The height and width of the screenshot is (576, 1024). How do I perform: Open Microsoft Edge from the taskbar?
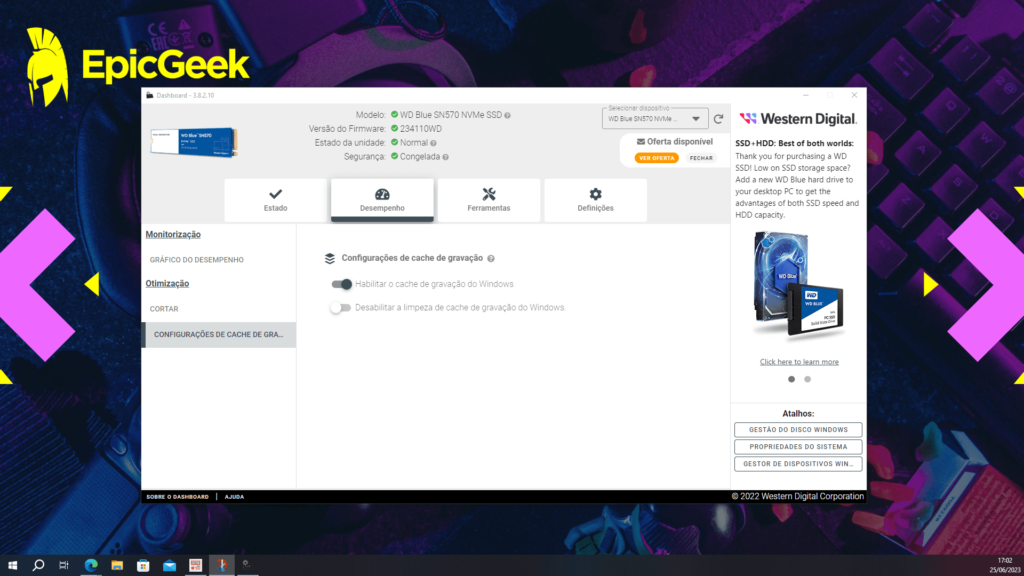91,565
